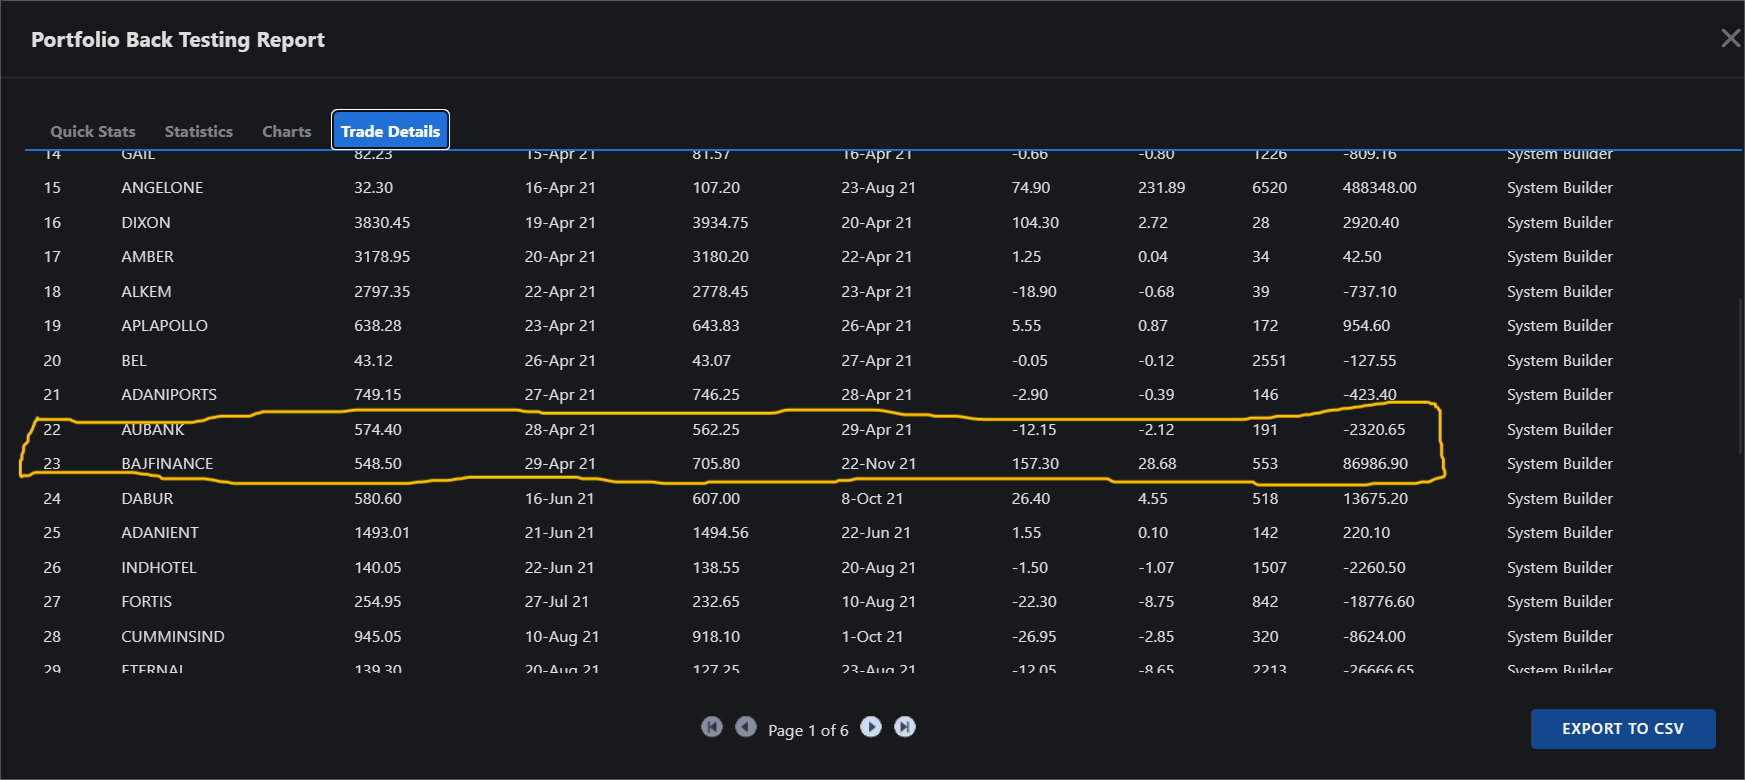Close the Portfolio Back Testing Report dialog
This screenshot has width=1745, height=780.
point(1729,39)
